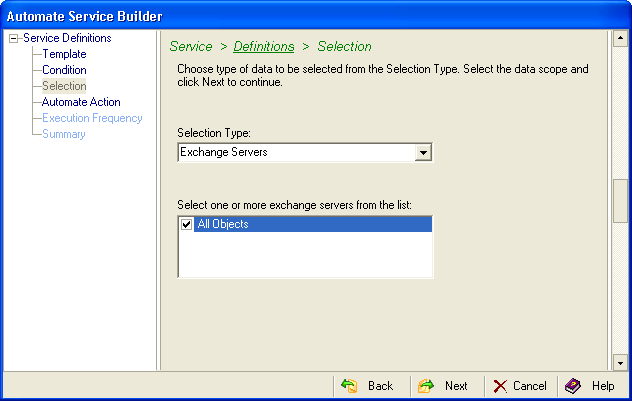Screen dimensions: 632x401
Task: Click the Help button label
Action: (x=603, y=386)
